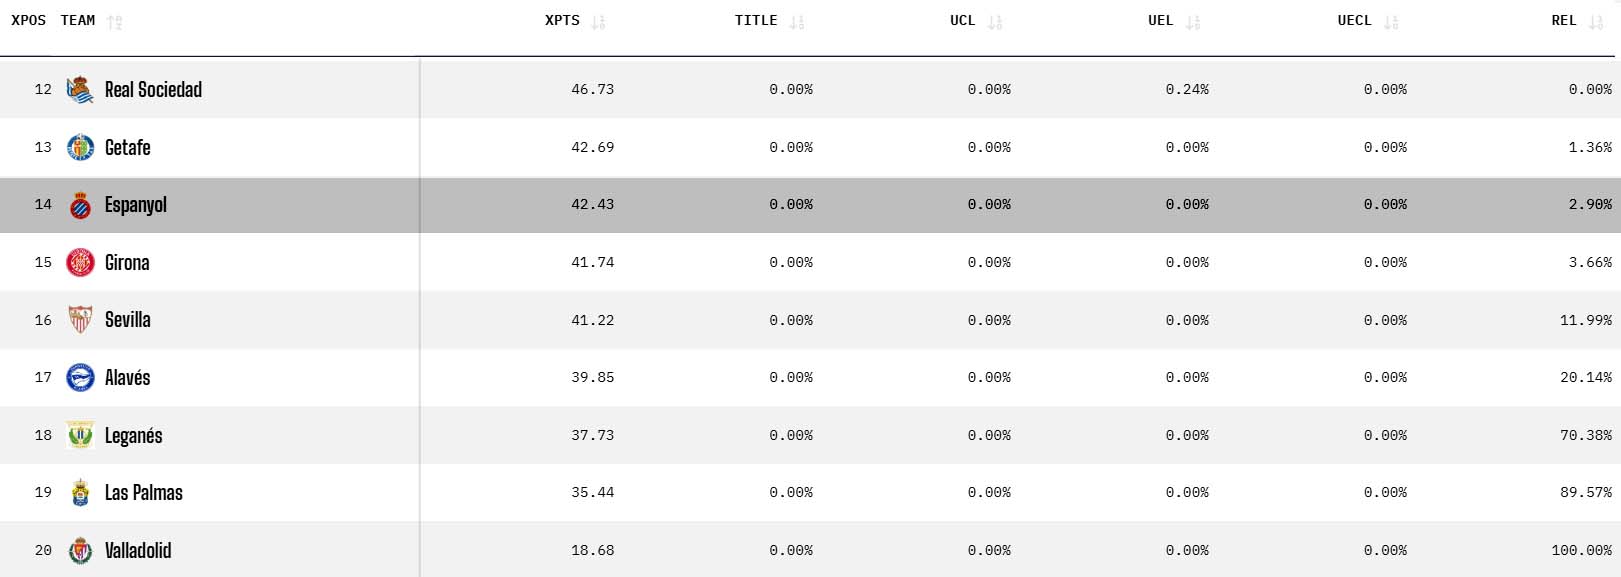Sort by UCL column sort icon

tap(994, 22)
